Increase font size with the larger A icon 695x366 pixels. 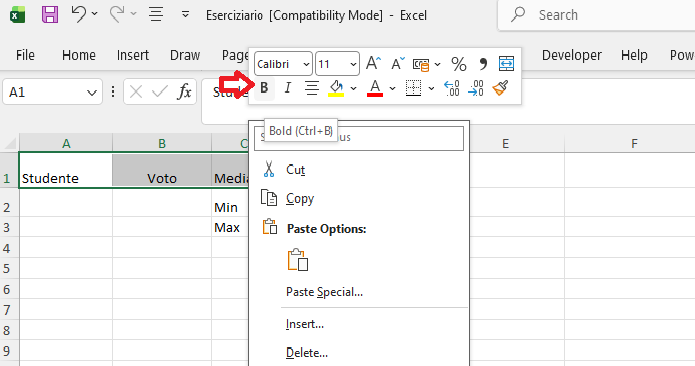373,64
